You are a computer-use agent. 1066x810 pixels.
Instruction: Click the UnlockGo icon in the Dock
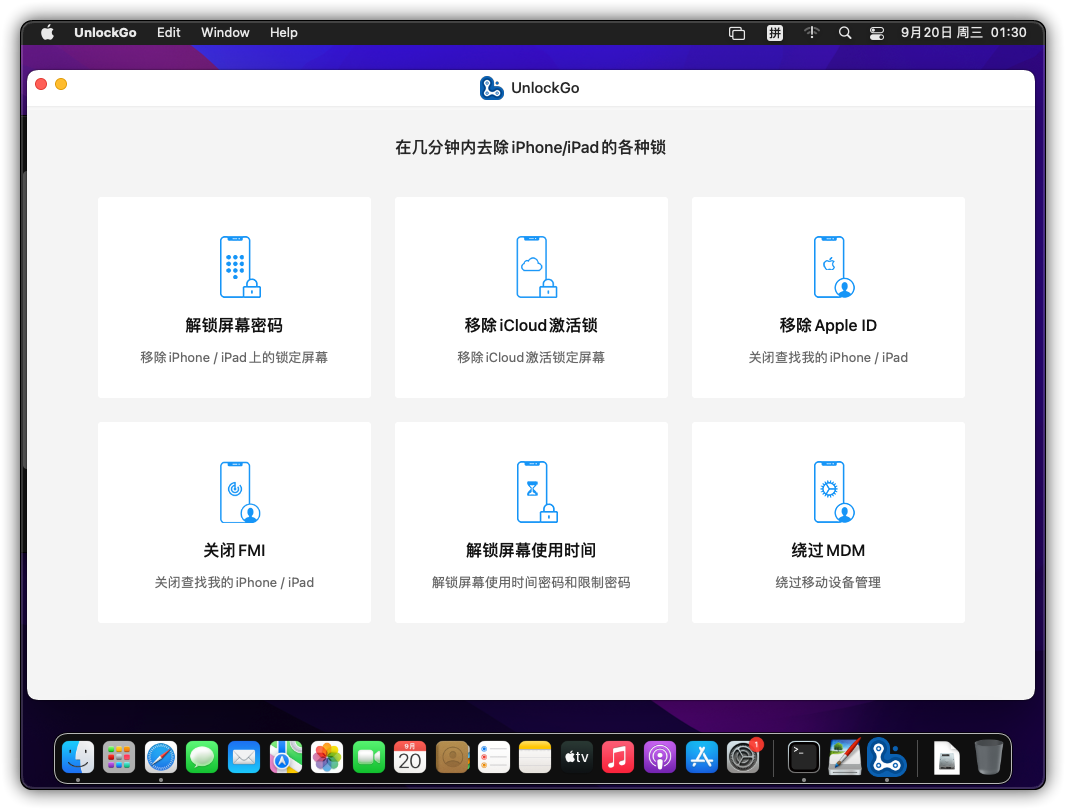(887, 757)
